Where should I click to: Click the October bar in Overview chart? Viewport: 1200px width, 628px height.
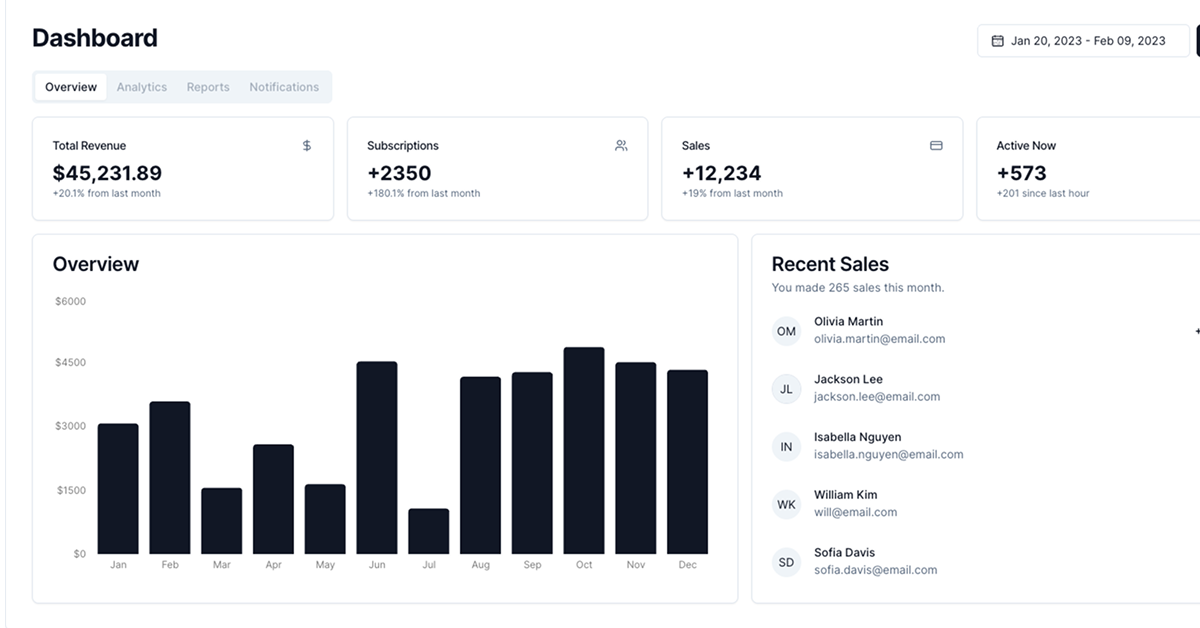pos(584,451)
